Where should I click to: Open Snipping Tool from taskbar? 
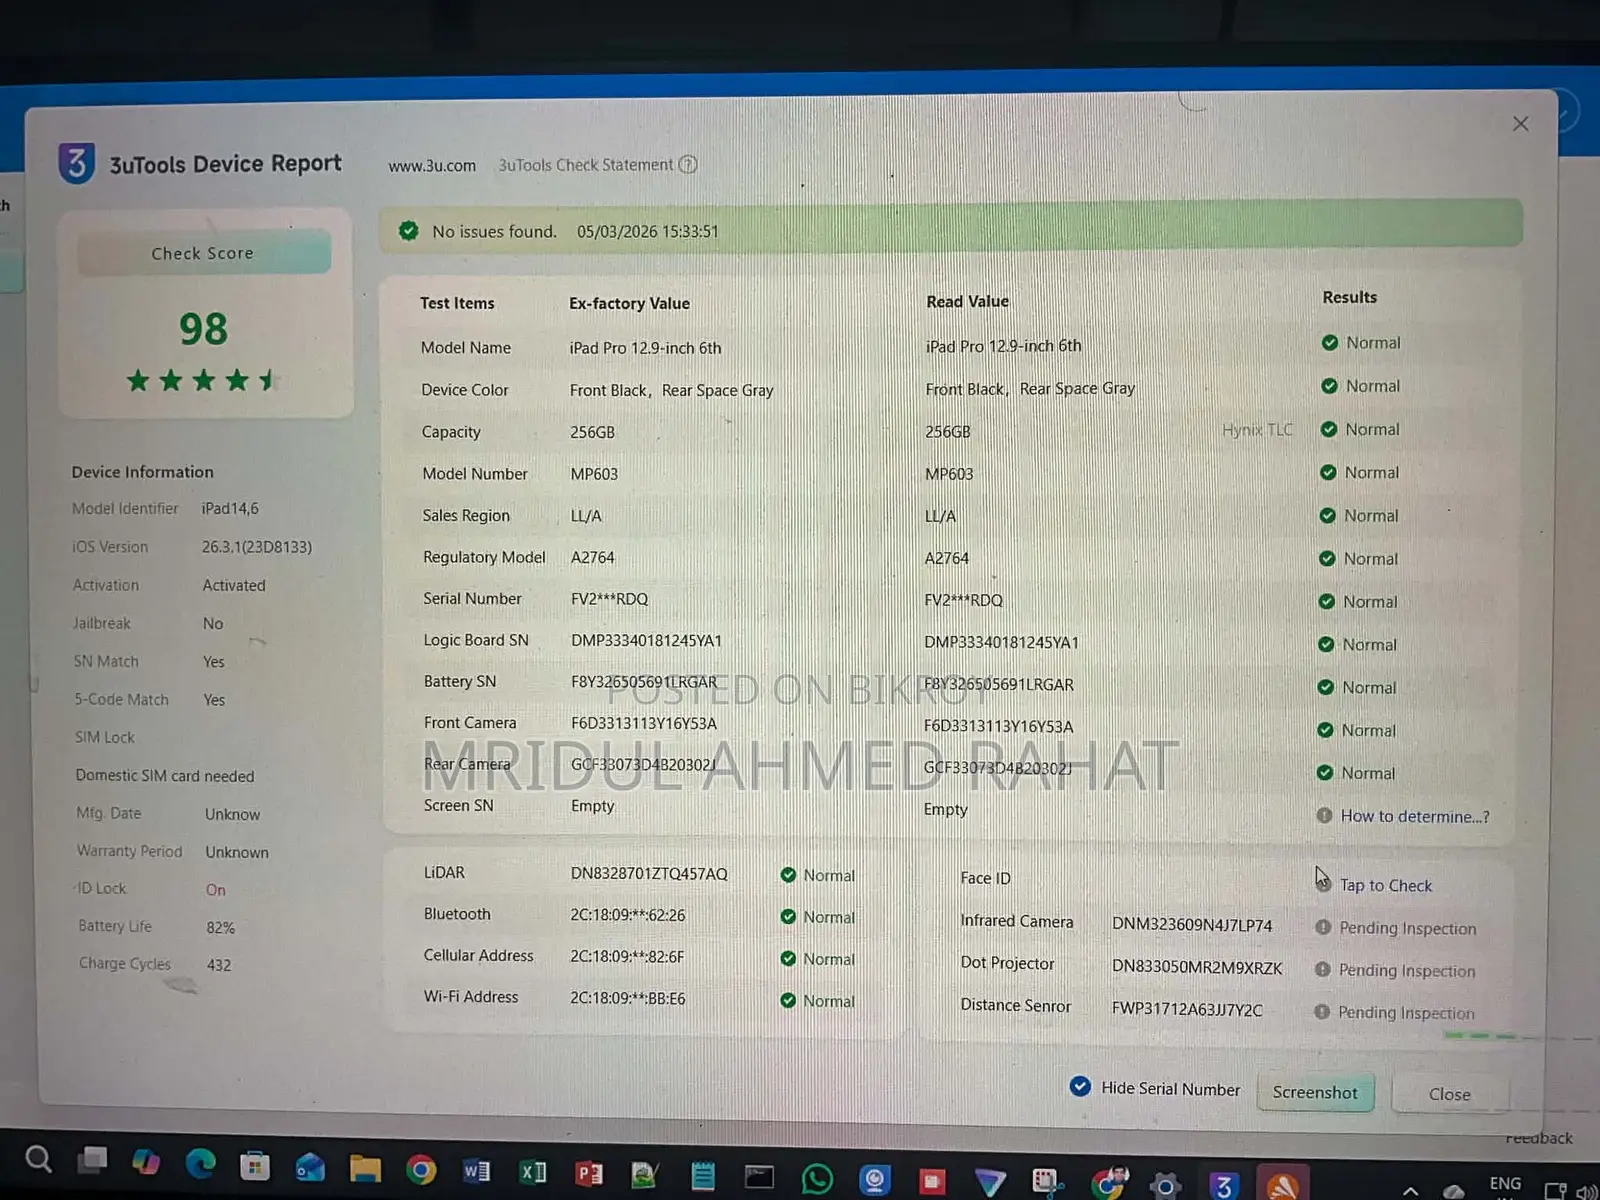(1047, 1183)
